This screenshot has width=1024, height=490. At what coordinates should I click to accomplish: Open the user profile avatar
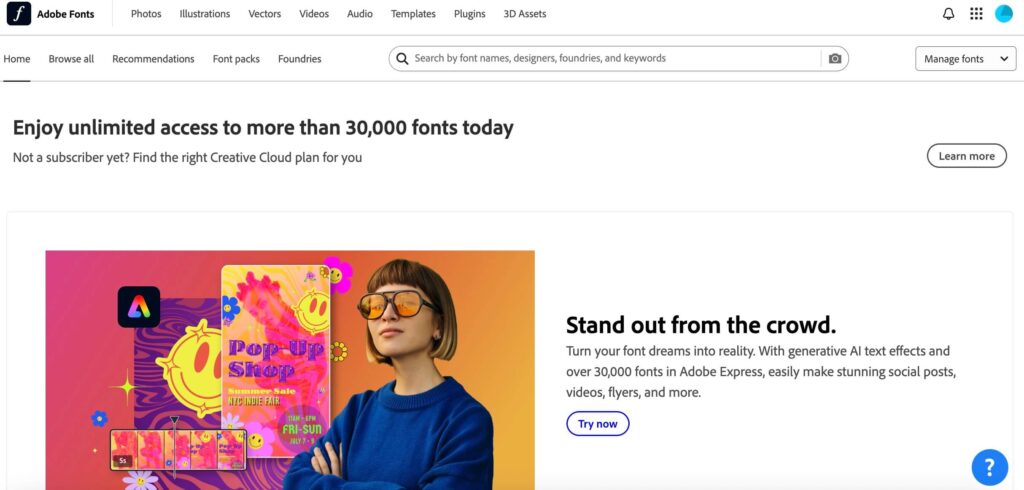click(1004, 14)
